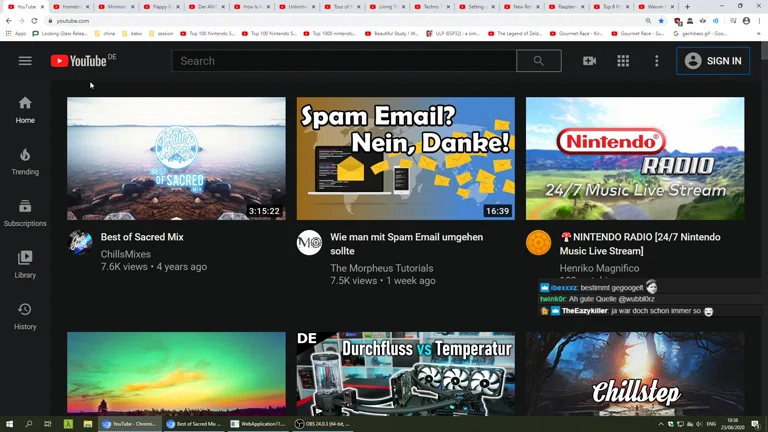Image resolution: width=768 pixels, height=432 pixels.
Task: Open The Legend of Zelda bookmark
Action: click(515, 34)
